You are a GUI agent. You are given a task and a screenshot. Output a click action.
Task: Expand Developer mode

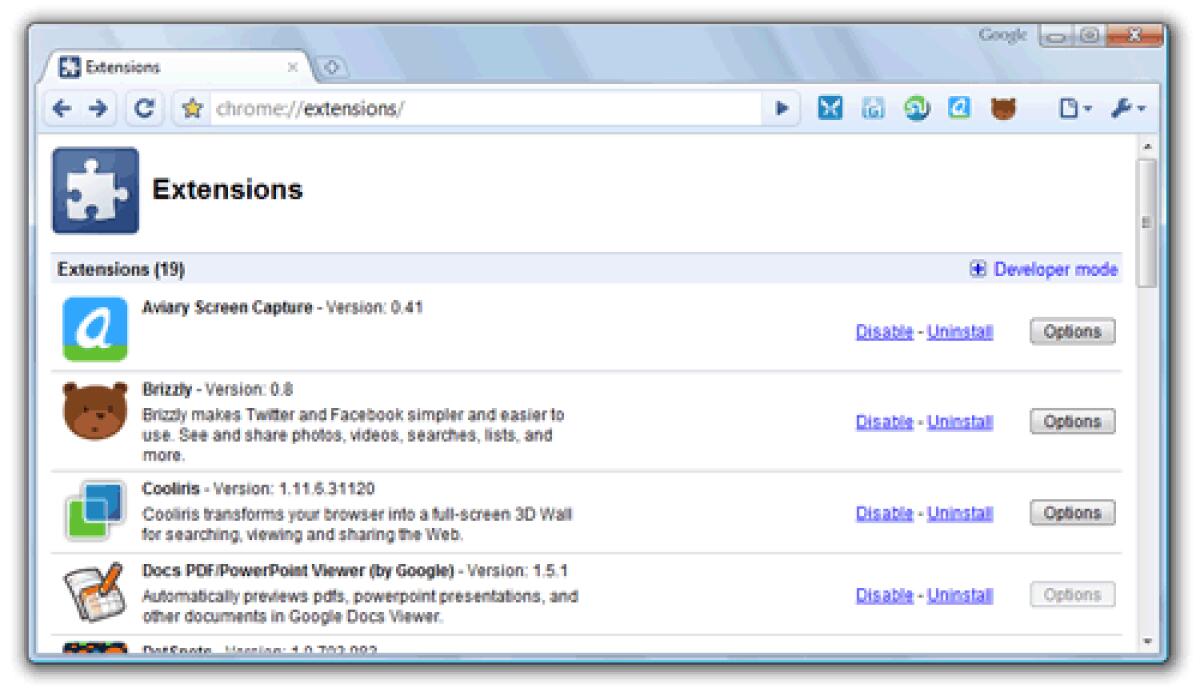point(1044,270)
